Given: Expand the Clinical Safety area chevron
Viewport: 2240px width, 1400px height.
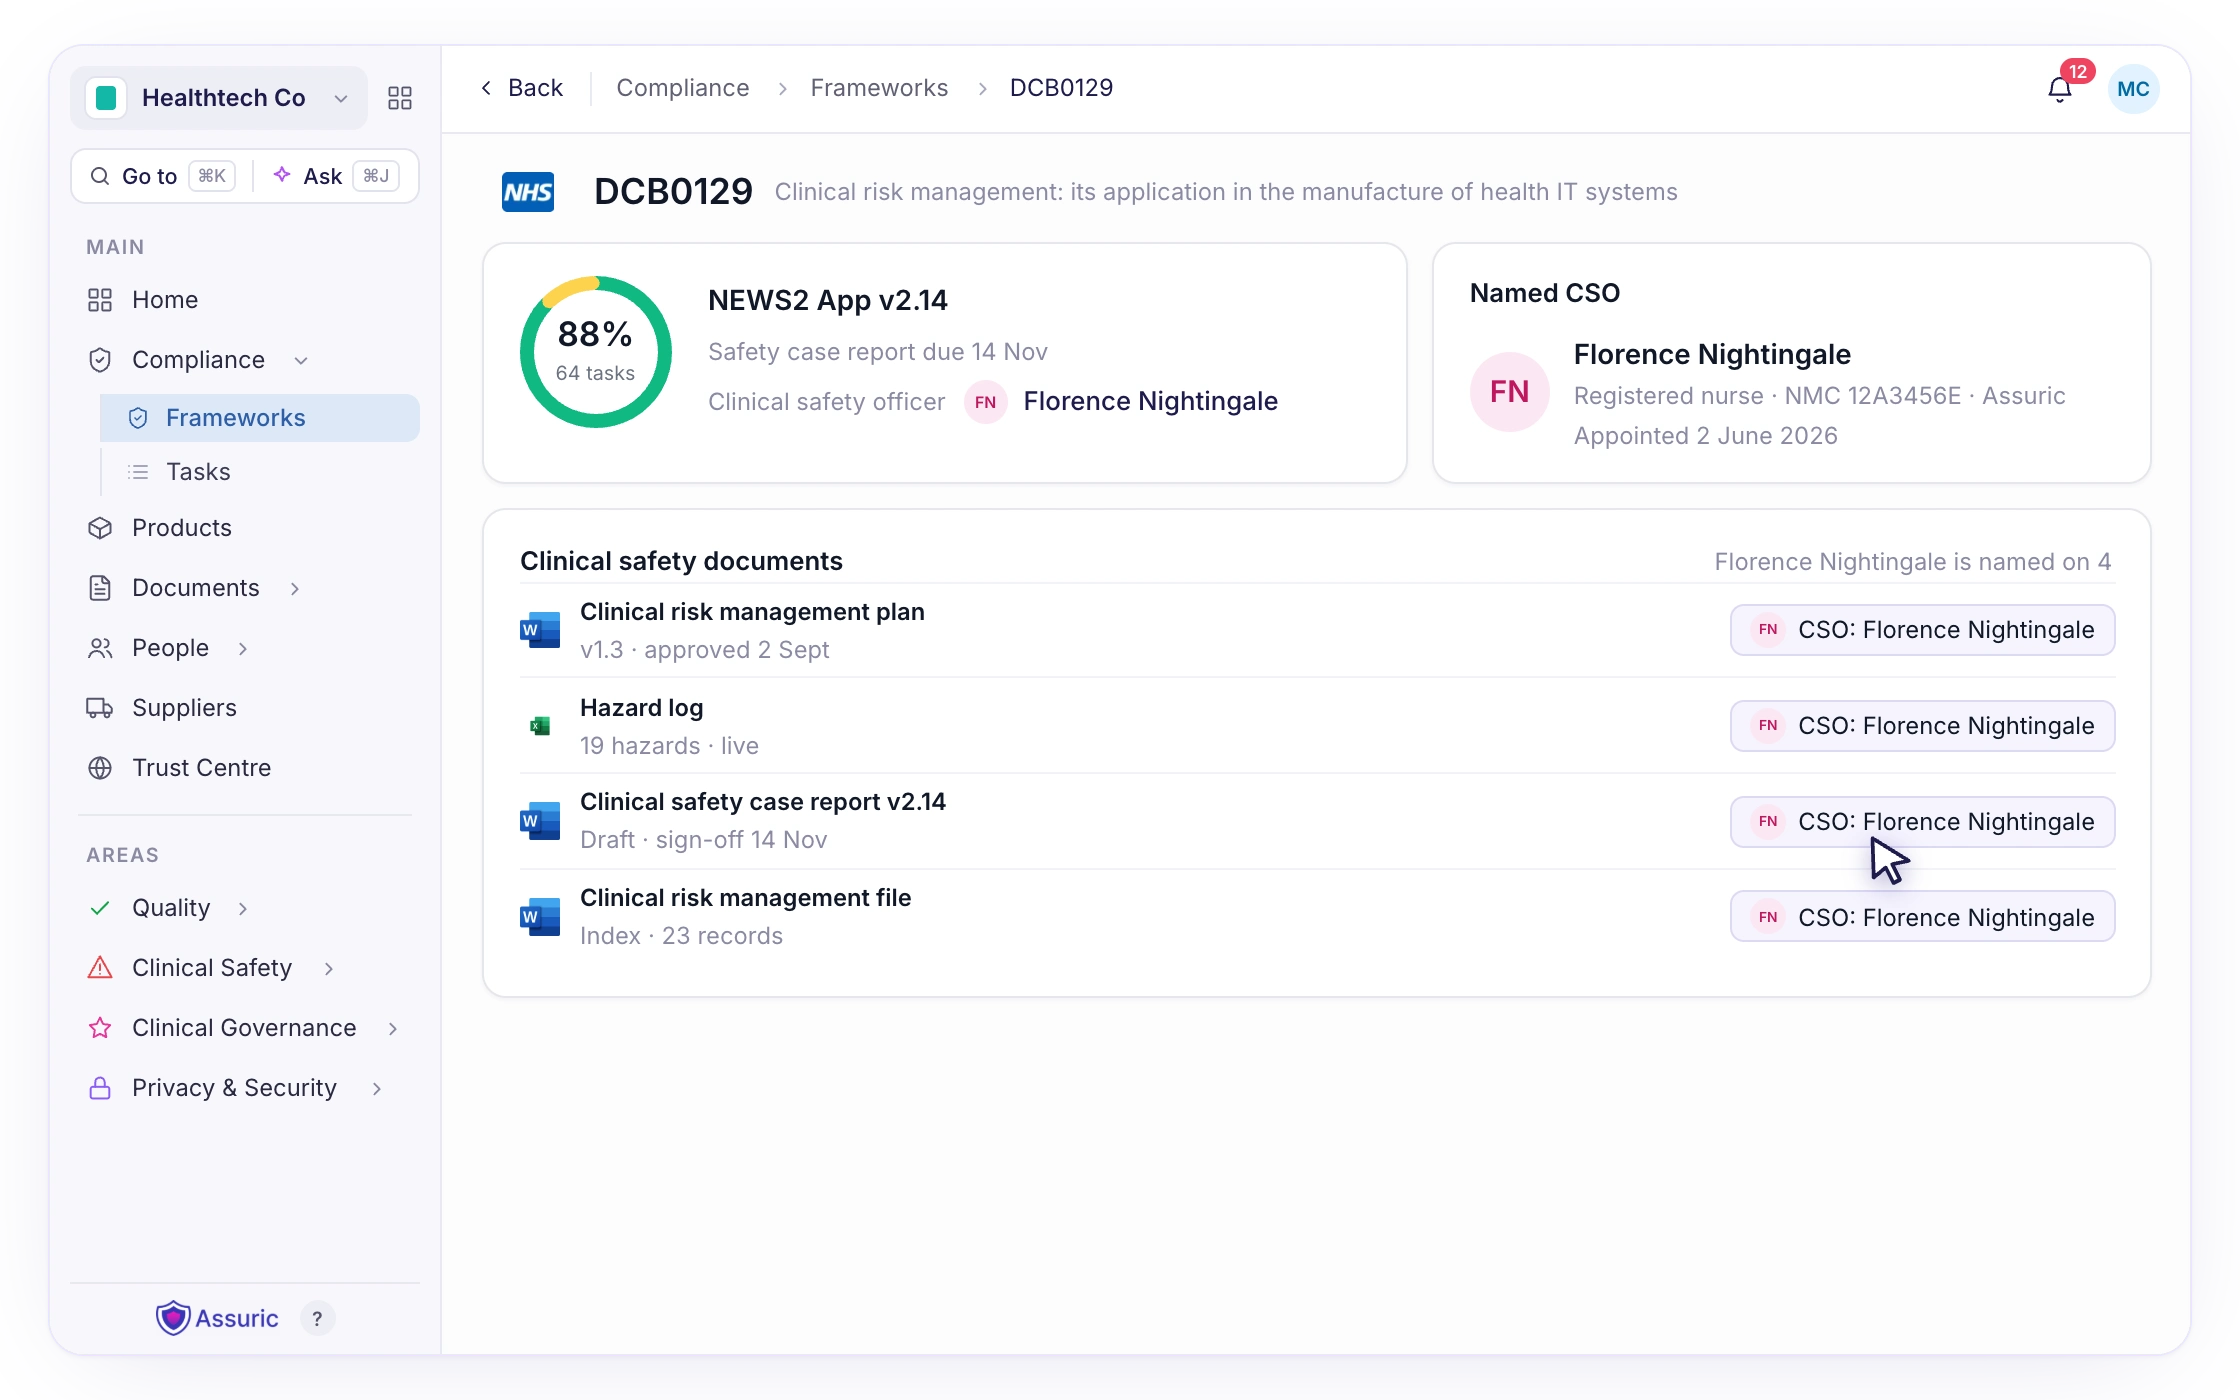Looking at the screenshot, I should (329, 968).
